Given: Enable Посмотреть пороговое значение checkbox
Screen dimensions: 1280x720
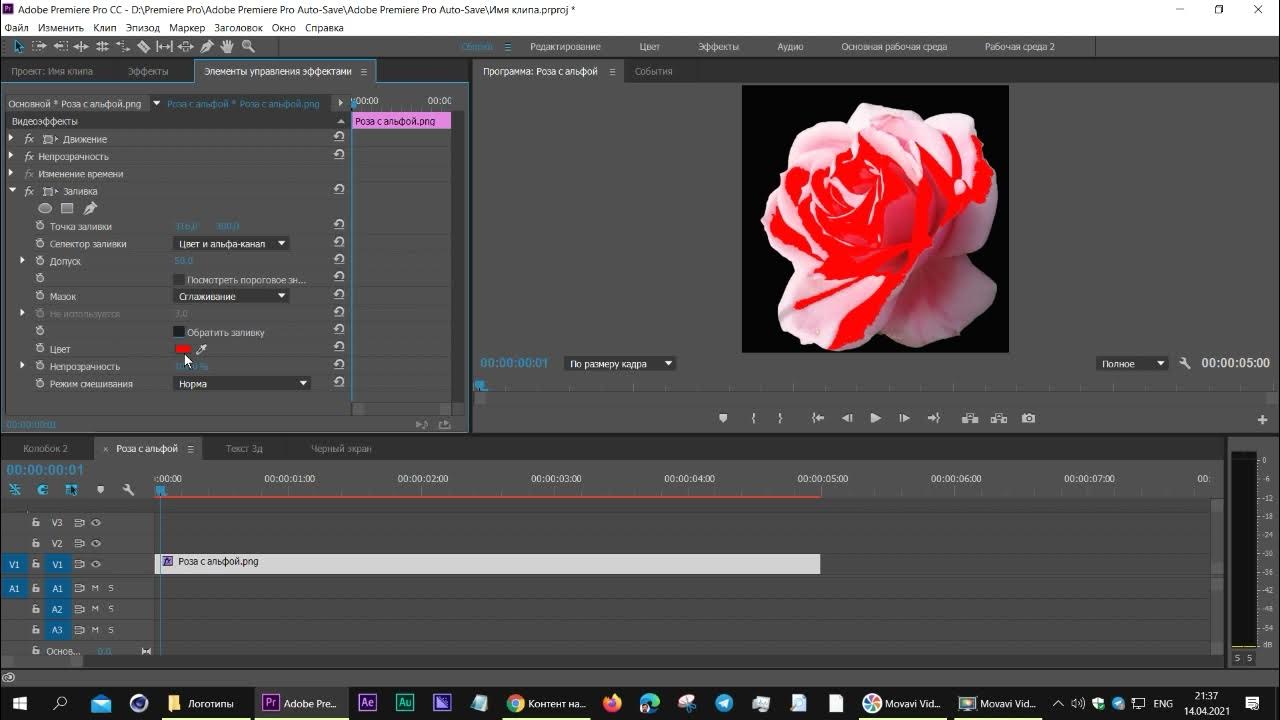Looking at the screenshot, I should point(179,279).
